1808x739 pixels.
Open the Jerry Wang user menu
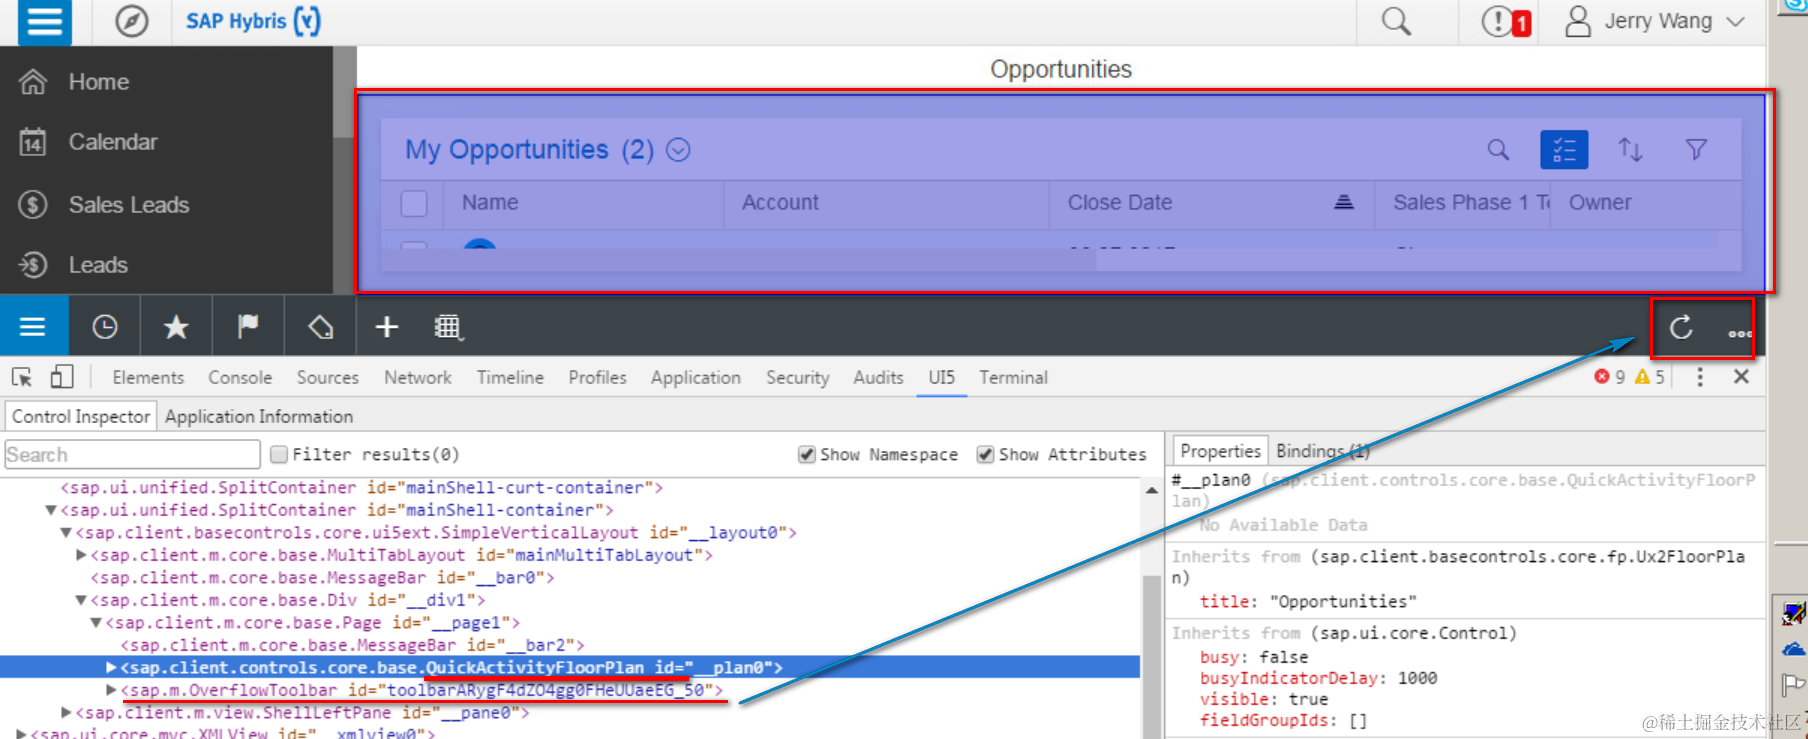1655,21
